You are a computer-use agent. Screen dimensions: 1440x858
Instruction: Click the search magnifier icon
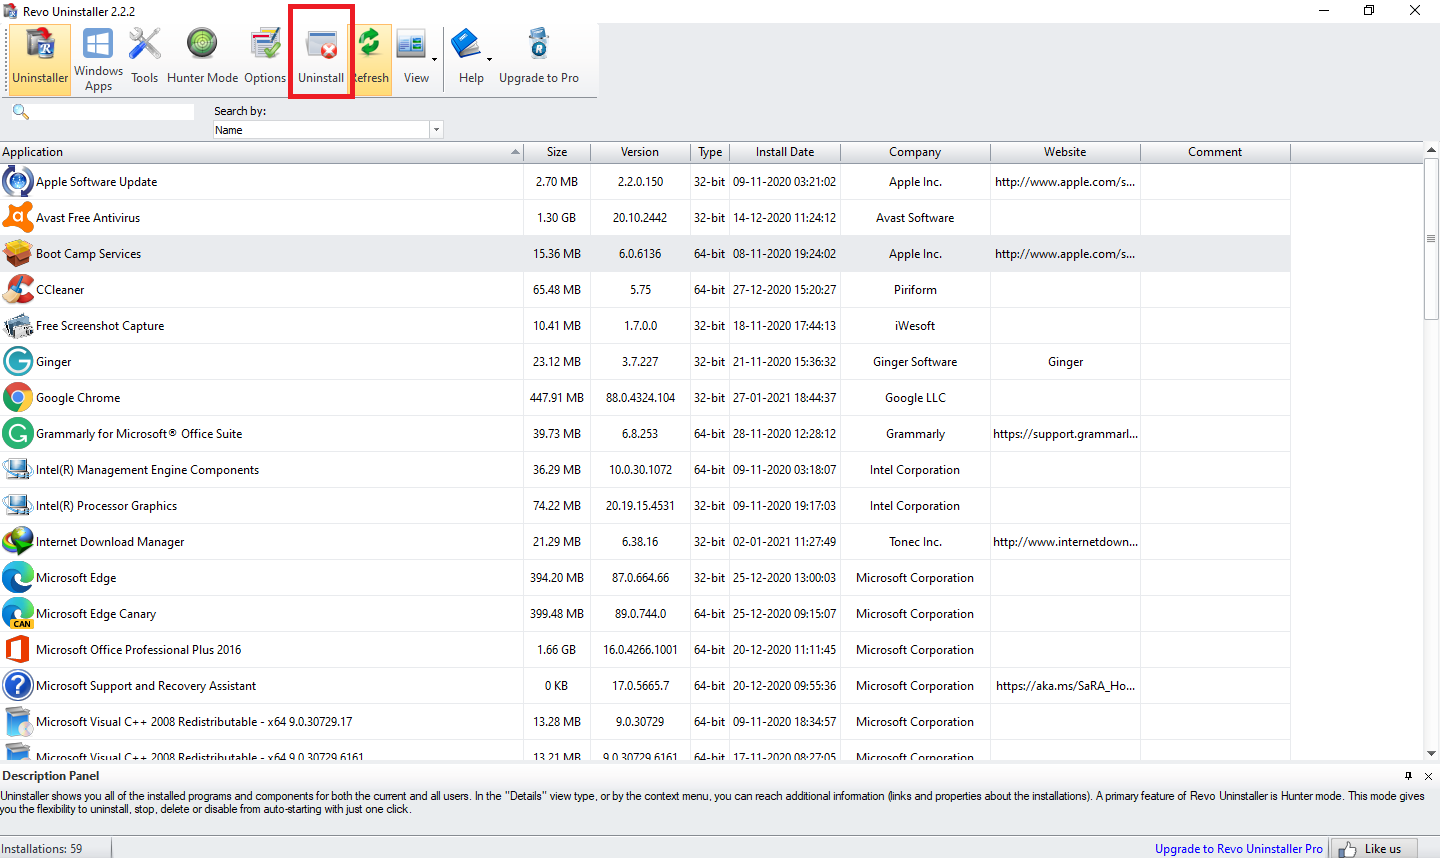pyautogui.click(x=20, y=112)
